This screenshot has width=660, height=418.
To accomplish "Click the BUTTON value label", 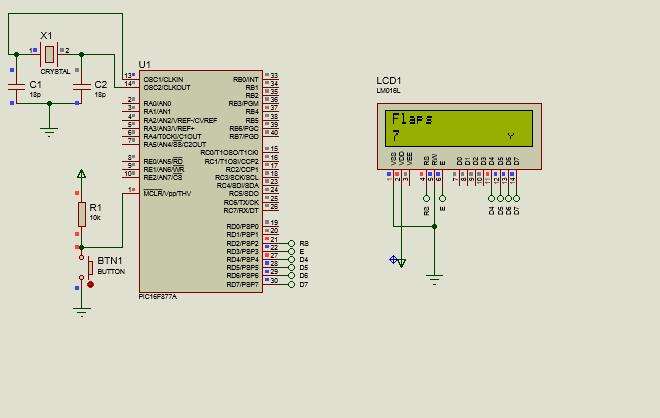I will [111, 272].
